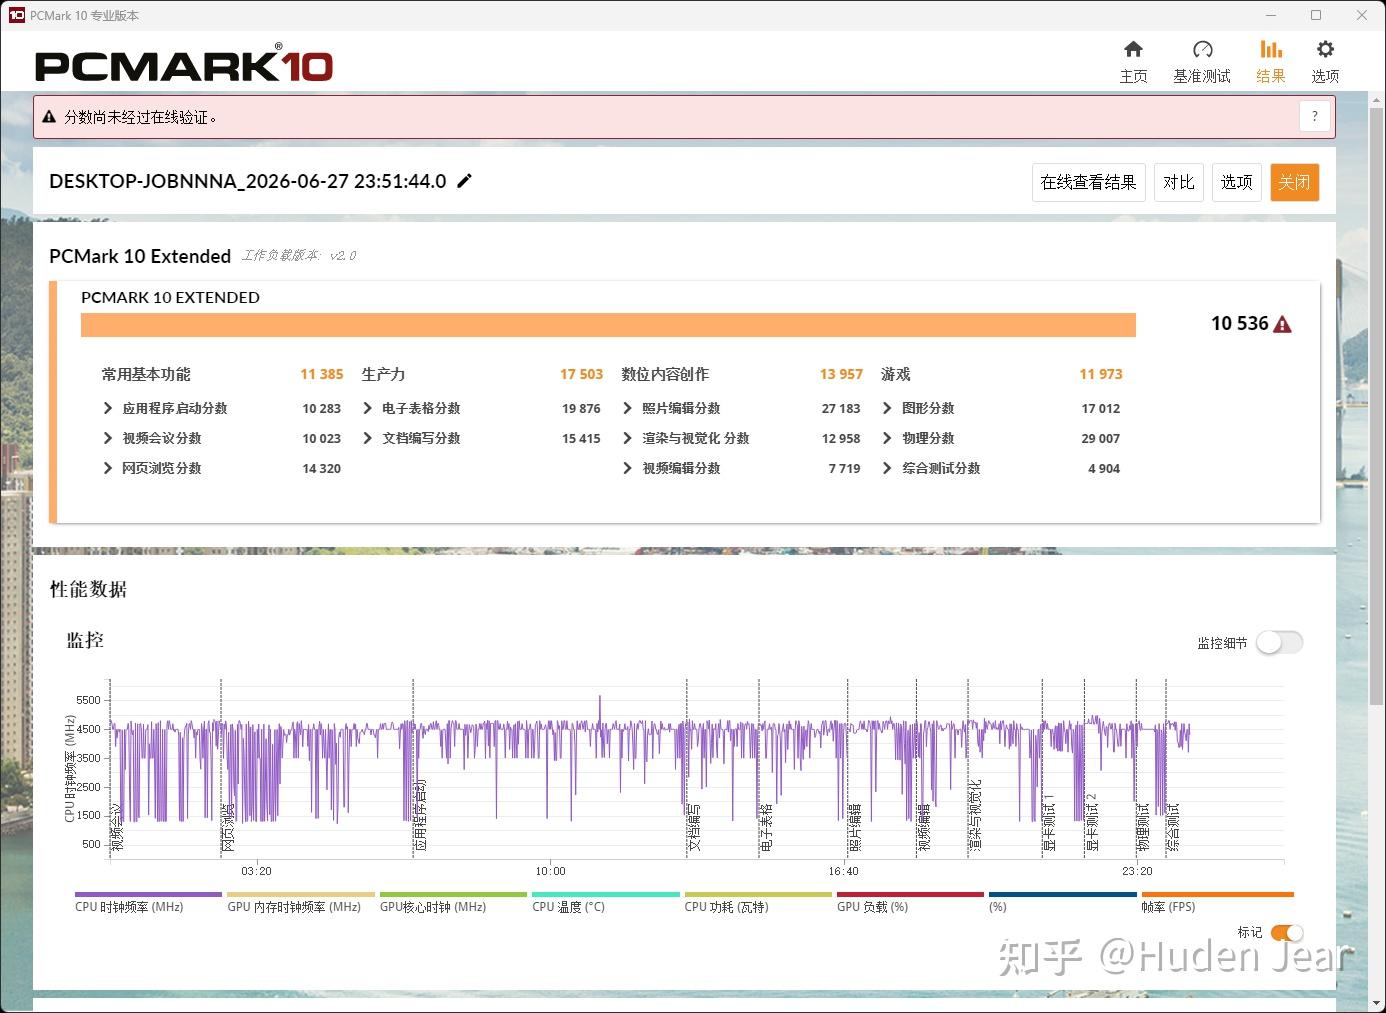Click the warning icon in the validation banner
The image size is (1386, 1013).
[49, 117]
